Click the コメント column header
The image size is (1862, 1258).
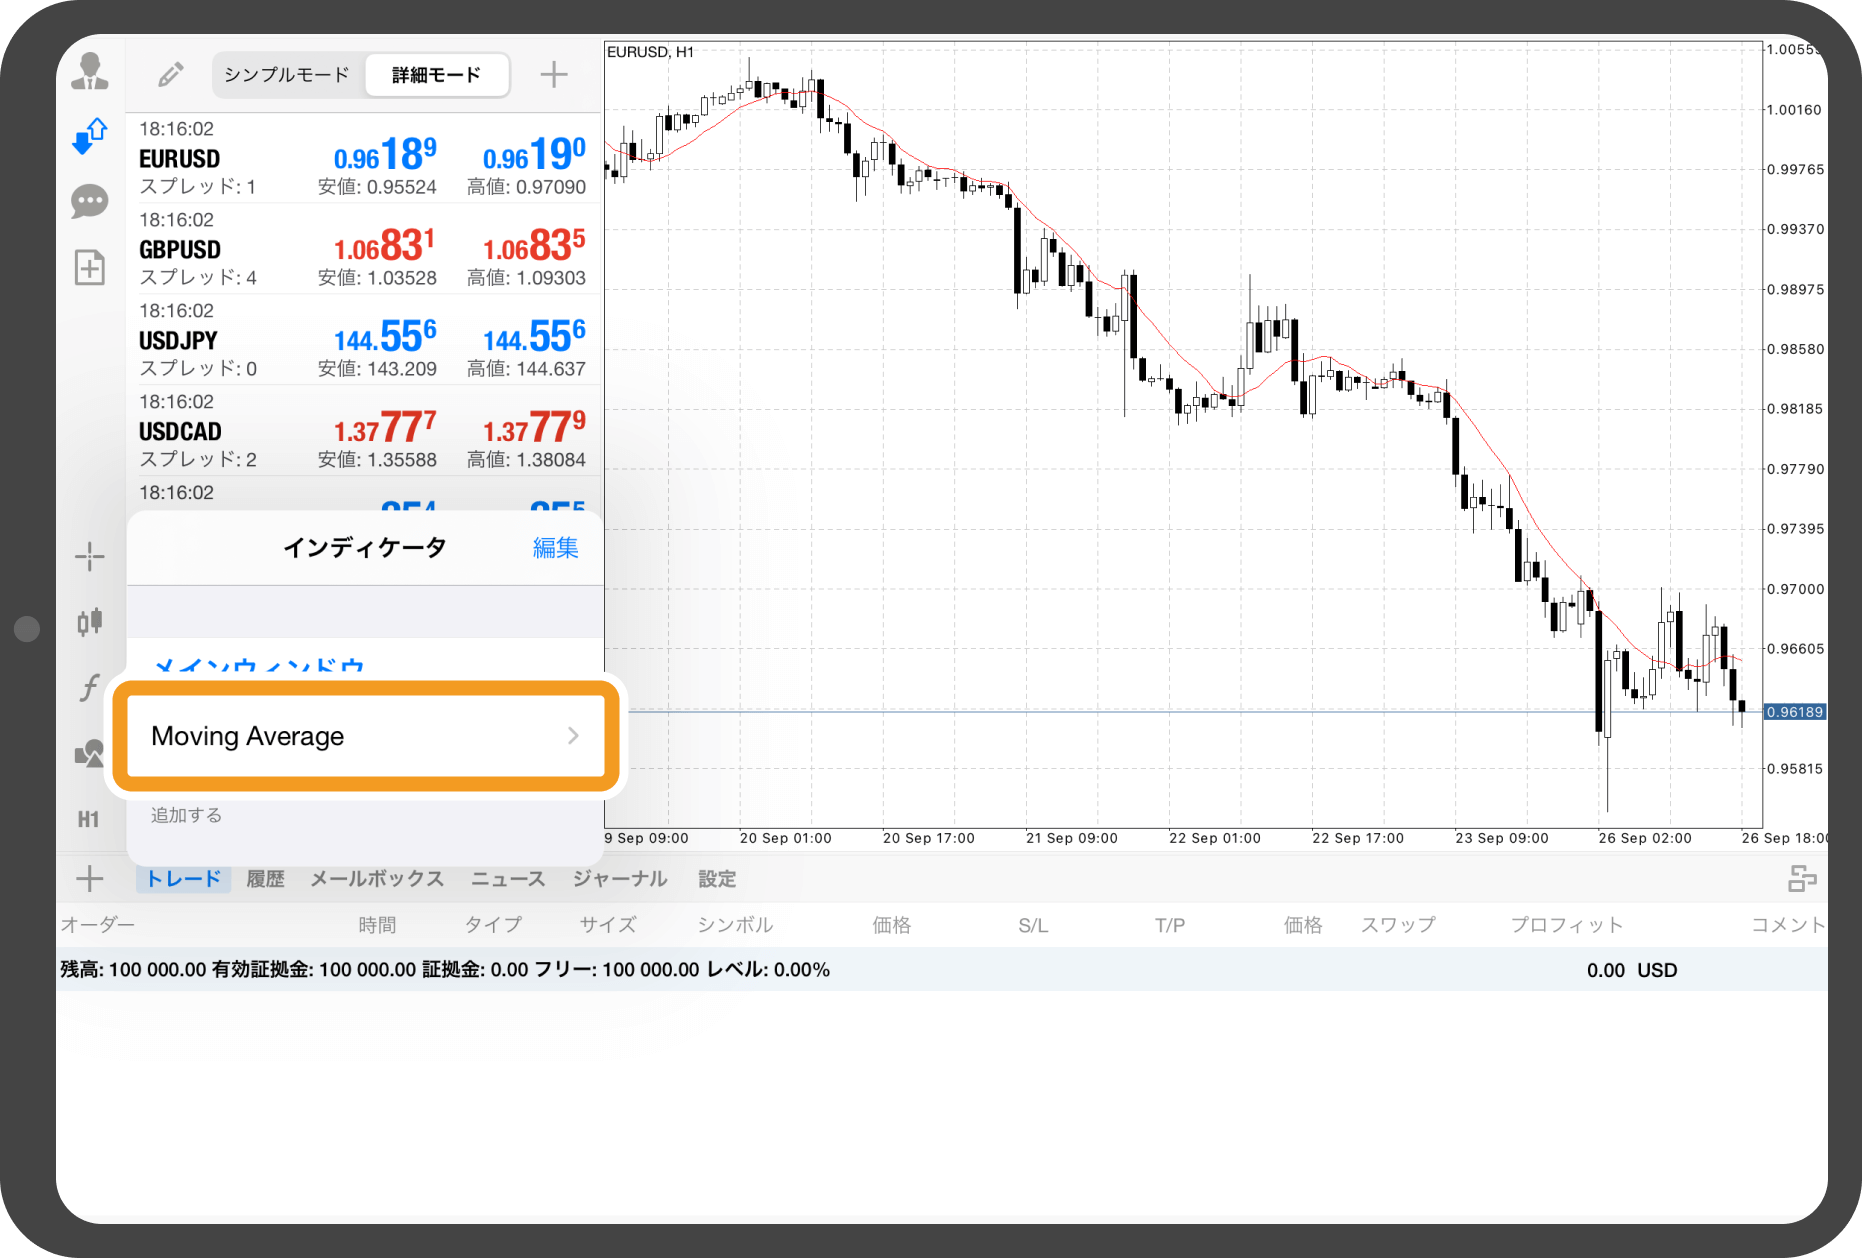(1788, 925)
